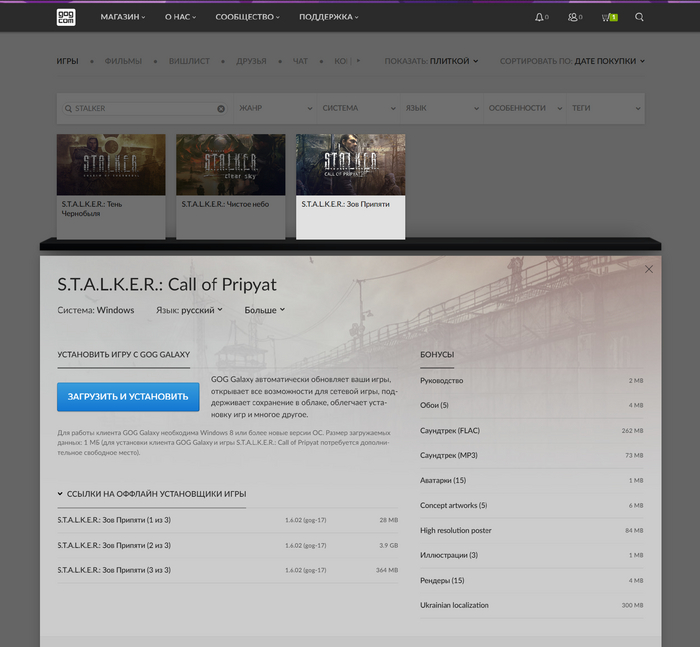Open the ЖАНР filter dropdown
The width and height of the screenshot is (700, 647).
pos(275,109)
